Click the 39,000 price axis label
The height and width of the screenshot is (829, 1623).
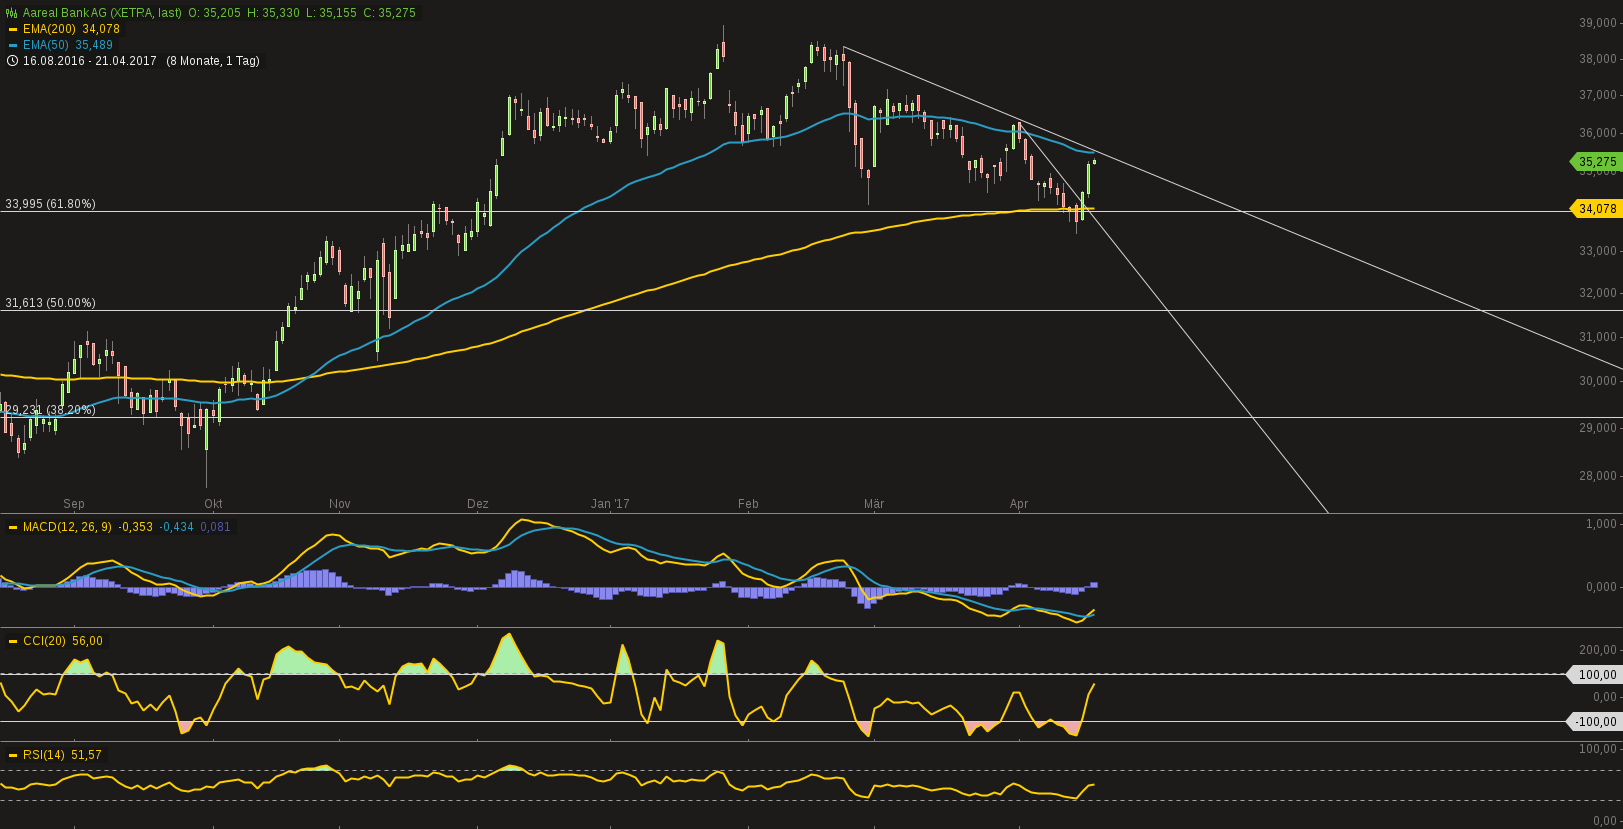1598,23
